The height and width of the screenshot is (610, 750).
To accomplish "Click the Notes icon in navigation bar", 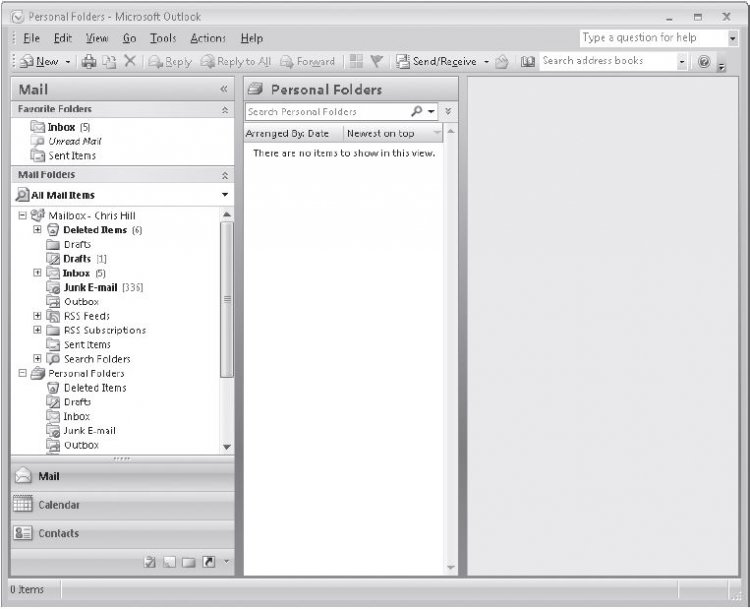I will (169, 562).
